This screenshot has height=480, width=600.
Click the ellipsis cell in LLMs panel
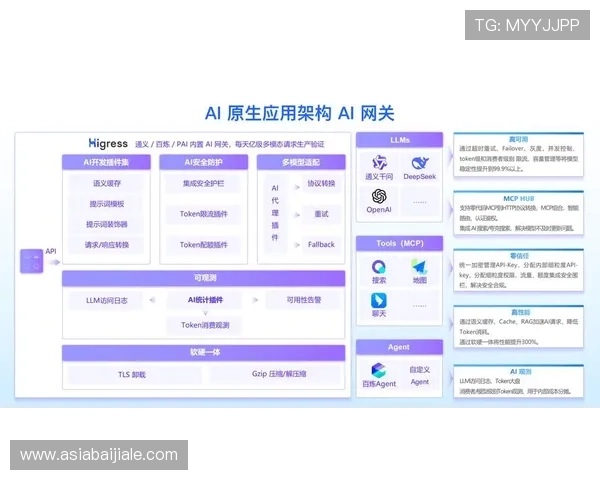pyautogui.click(x=420, y=202)
